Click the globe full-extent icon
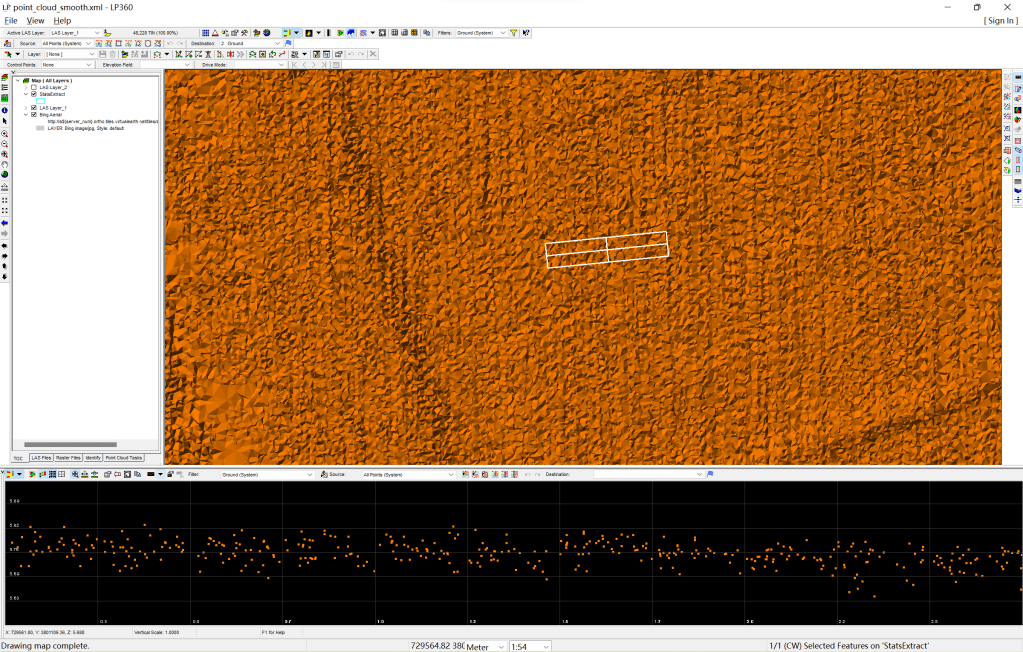This screenshot has height=652, width=1023. click(x=5, y=175)
